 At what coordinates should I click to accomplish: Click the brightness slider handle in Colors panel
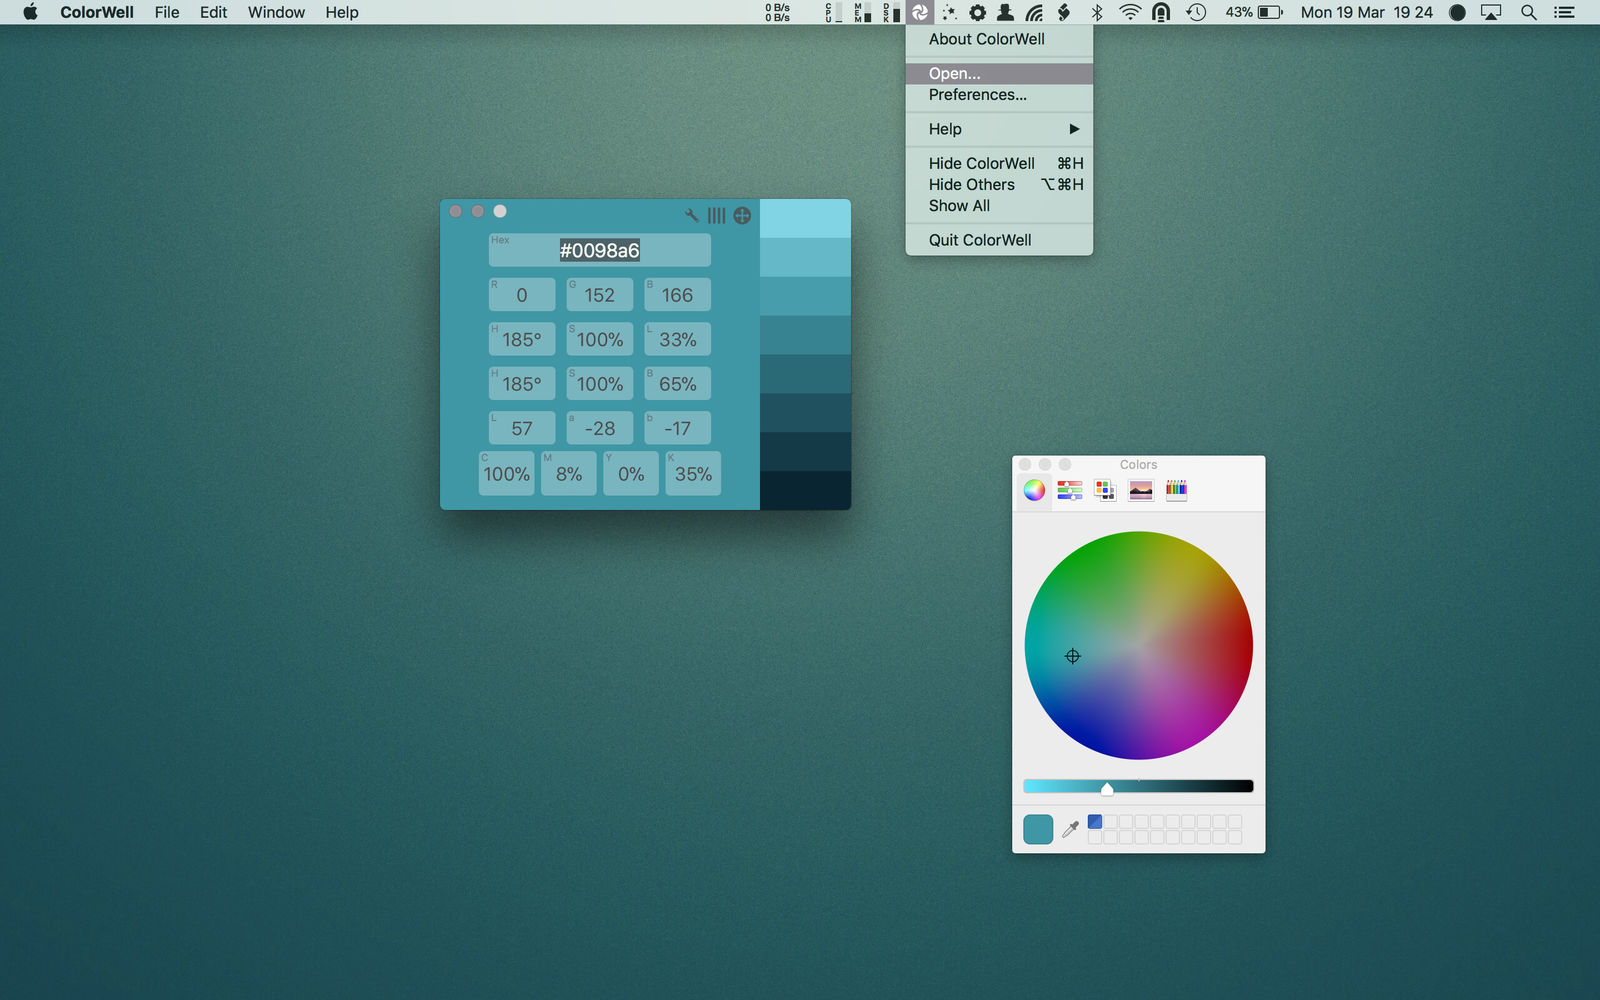tap(1107, 789)
